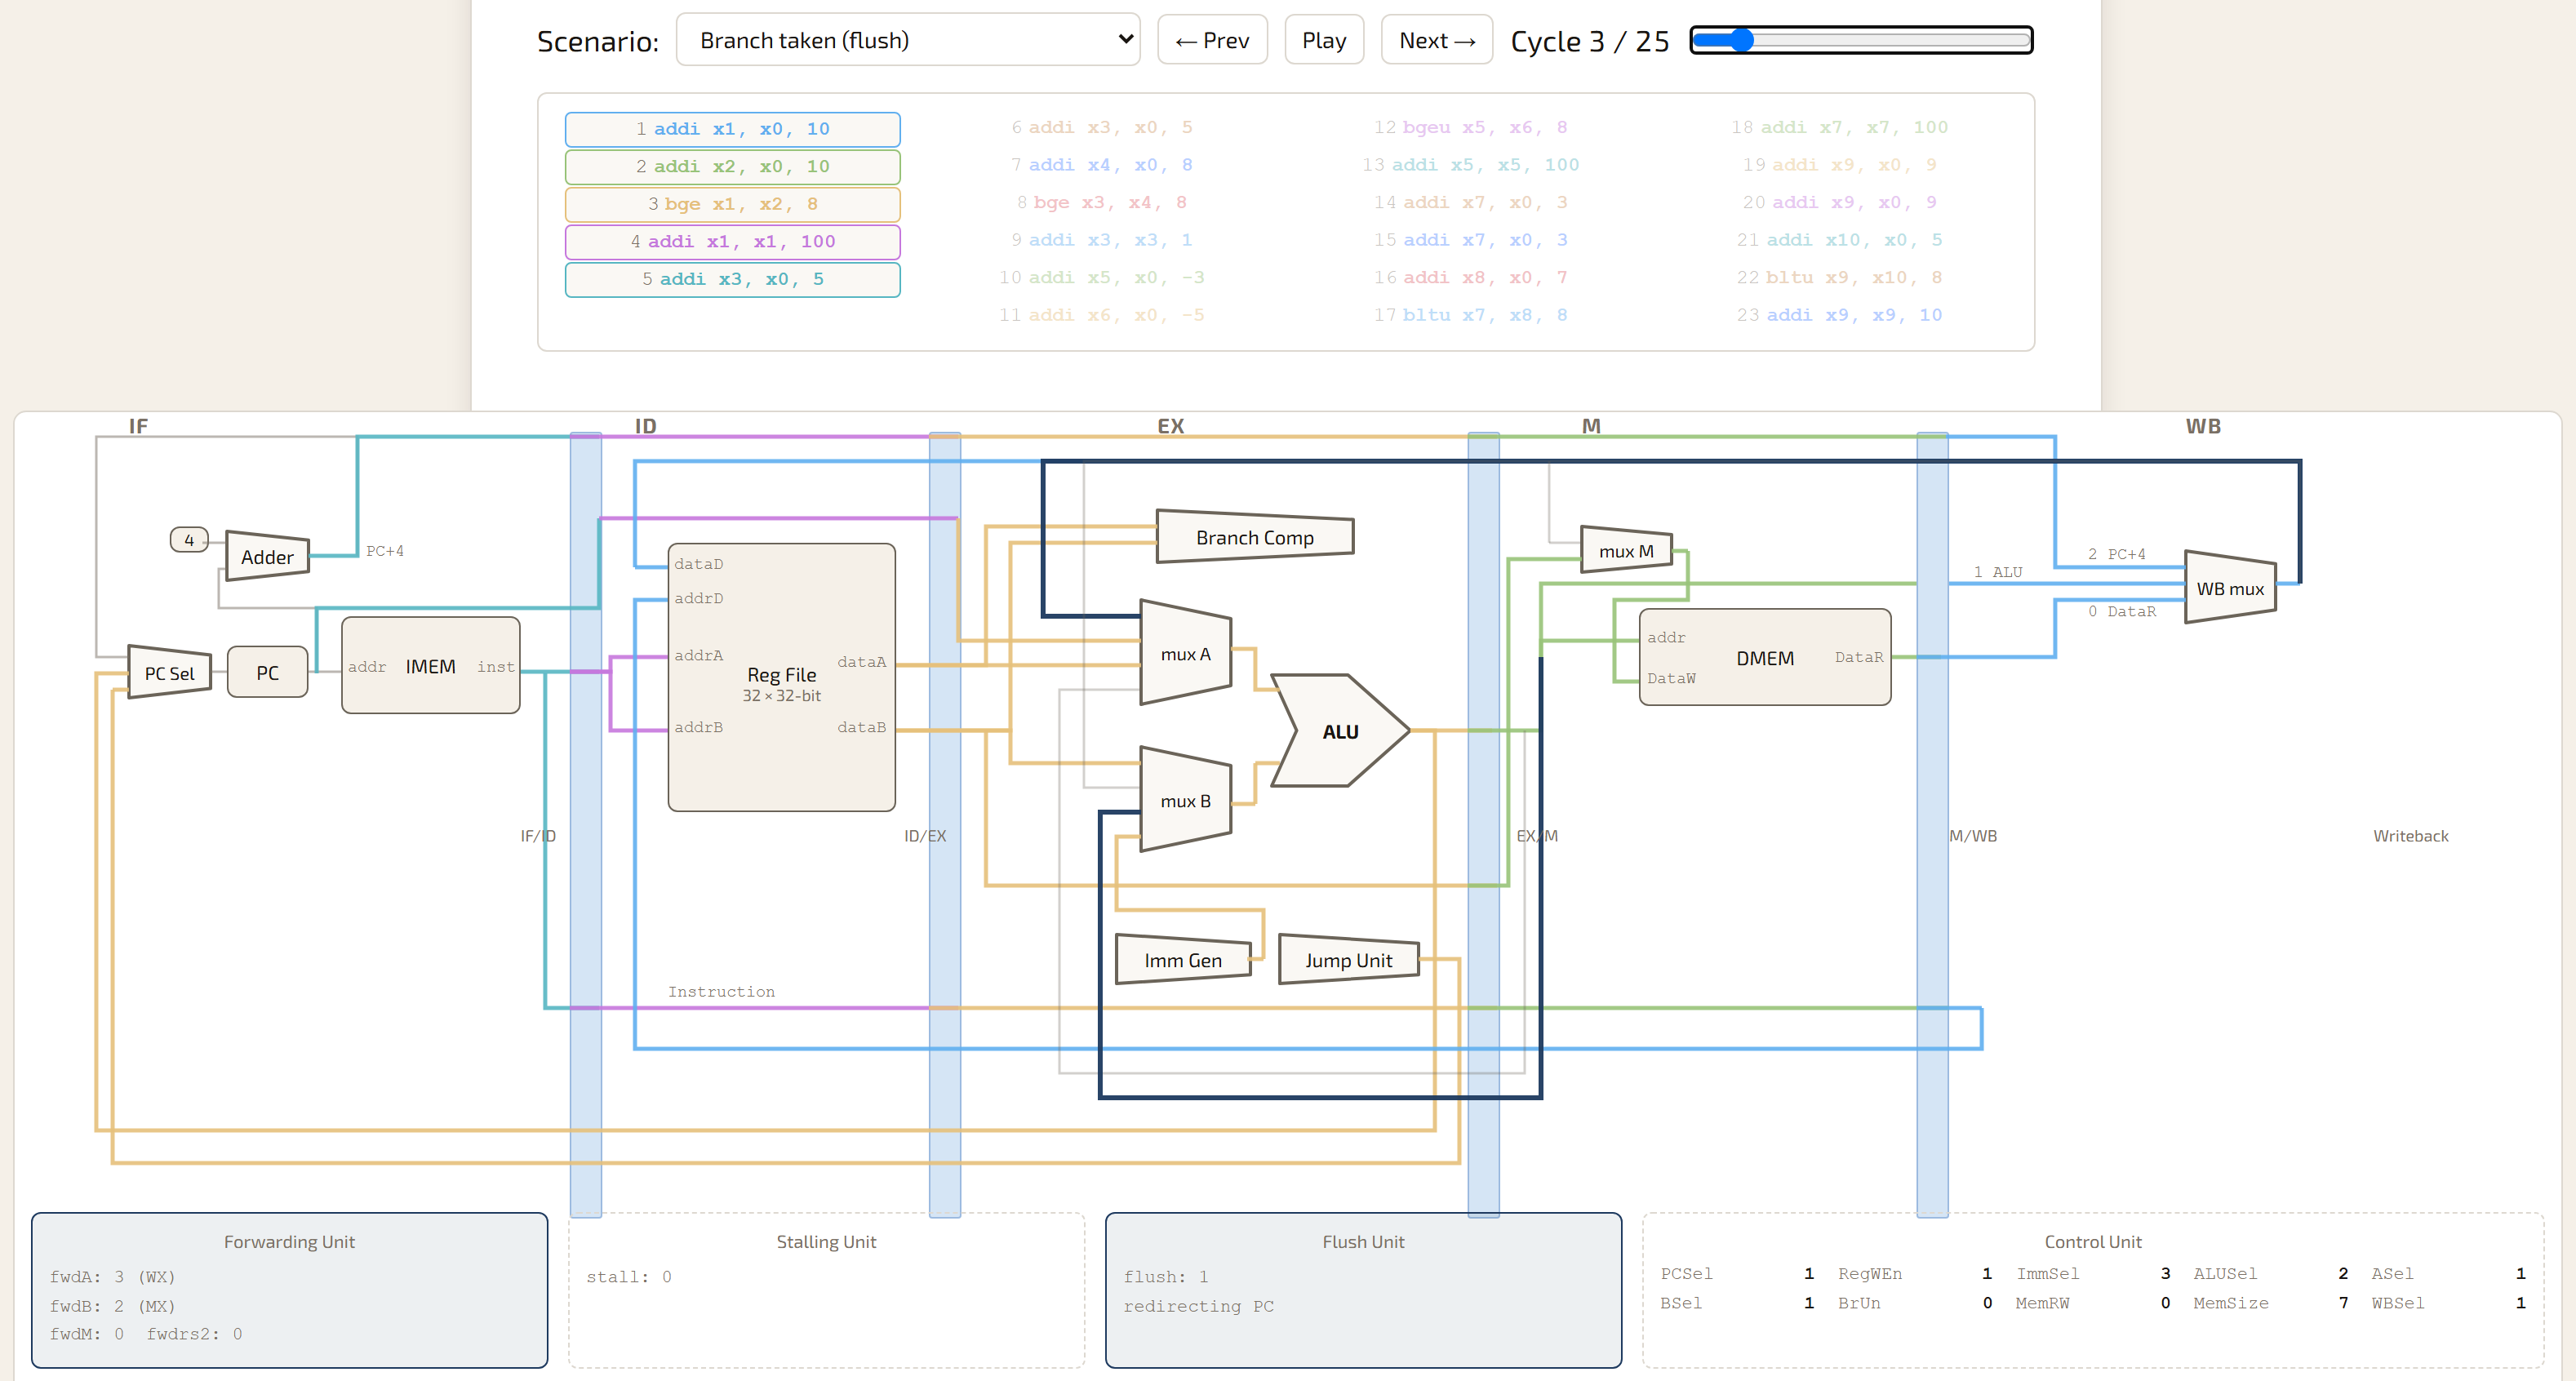
Task: Click the PC+4 wire label
Action: coord(384,550)
